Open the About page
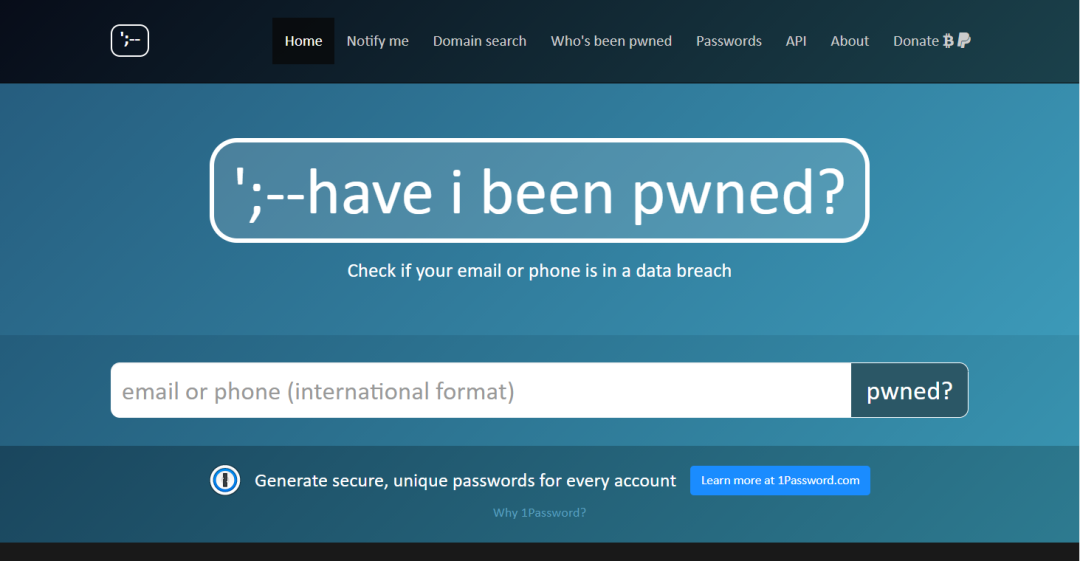 click(849, 41)
